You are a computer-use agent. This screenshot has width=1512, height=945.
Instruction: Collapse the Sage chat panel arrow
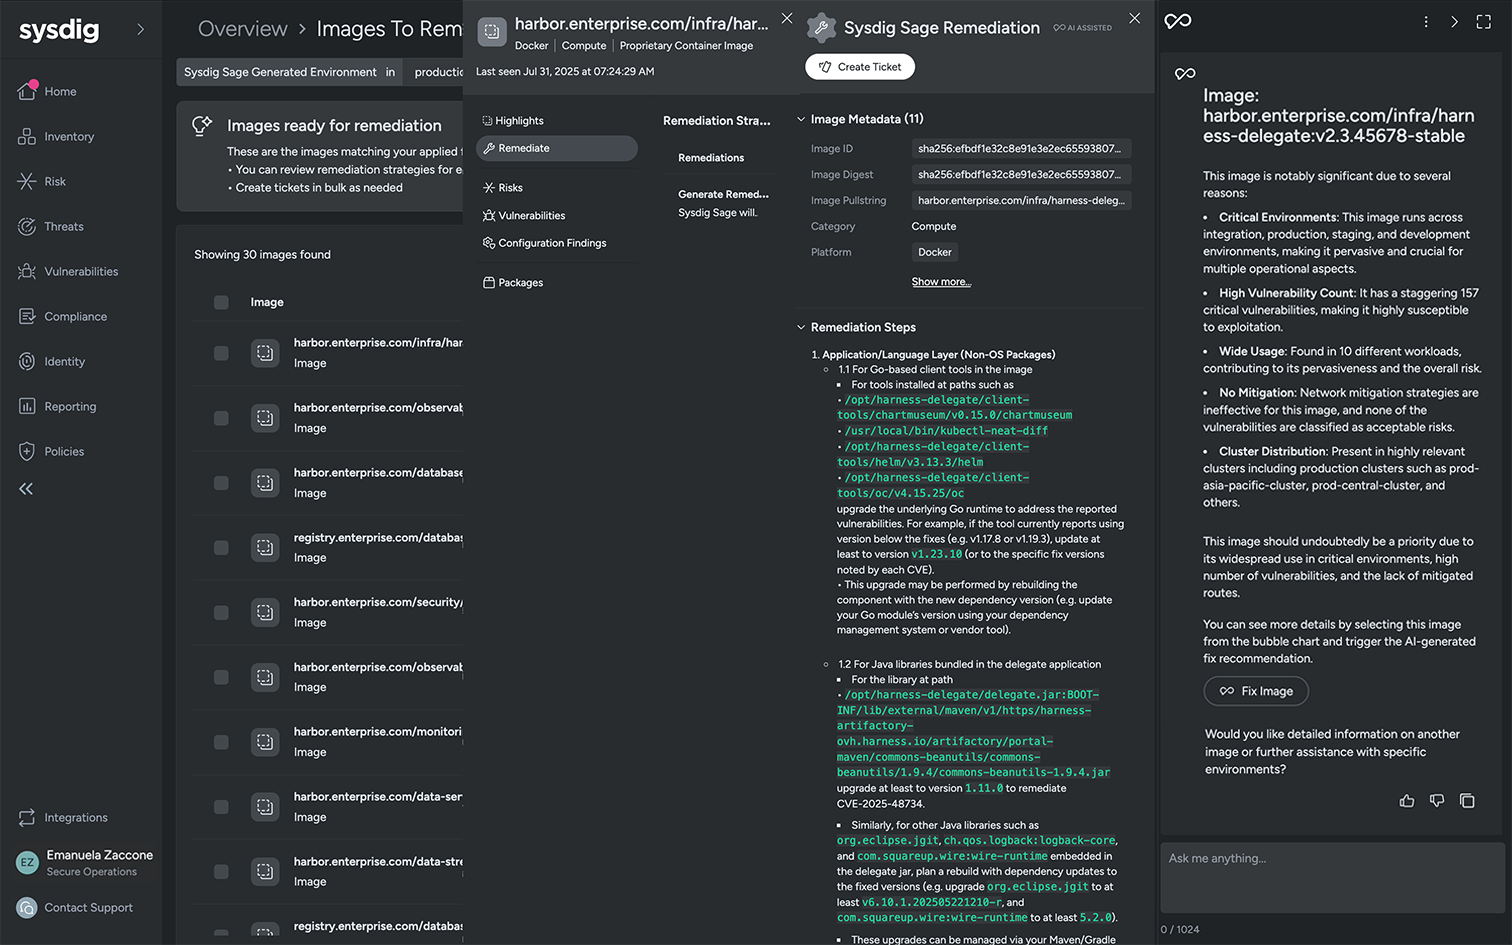[x=1454, y=21]
